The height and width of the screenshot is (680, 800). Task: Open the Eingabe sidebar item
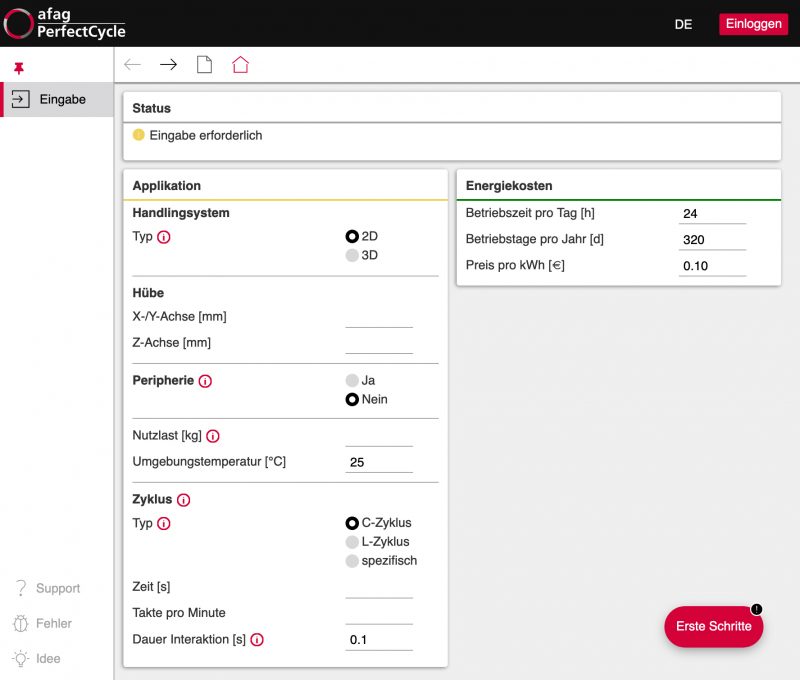tap(58, 99)
